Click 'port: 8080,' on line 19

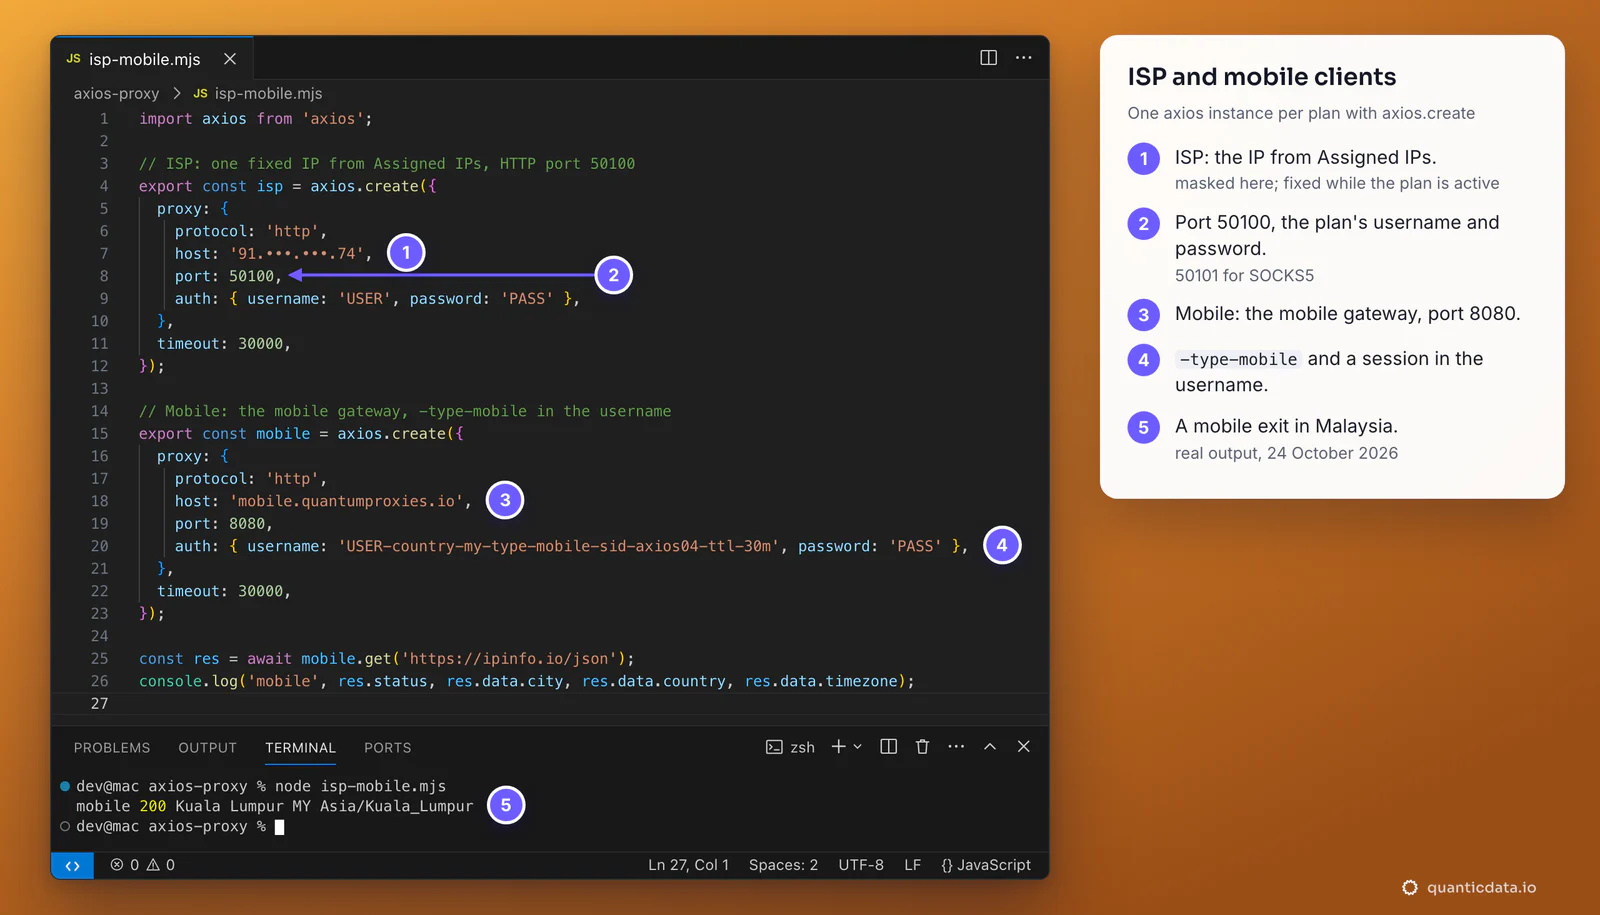tap(224, 523)
